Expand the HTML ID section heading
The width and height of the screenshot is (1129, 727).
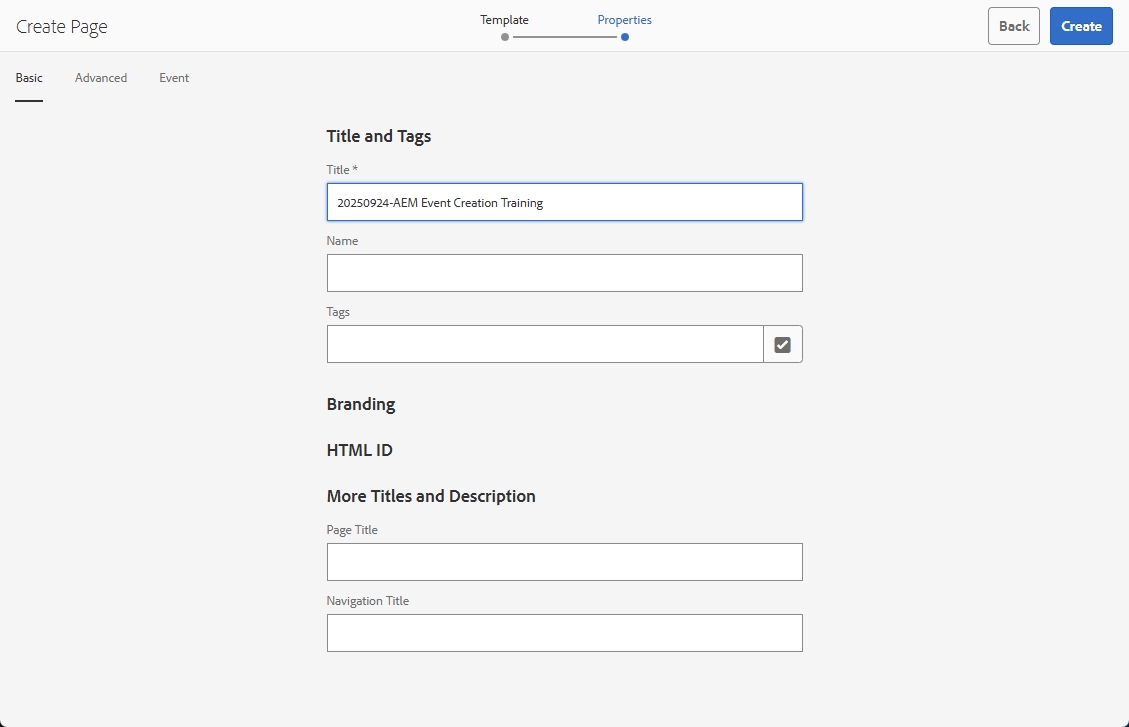coord(359,450)
